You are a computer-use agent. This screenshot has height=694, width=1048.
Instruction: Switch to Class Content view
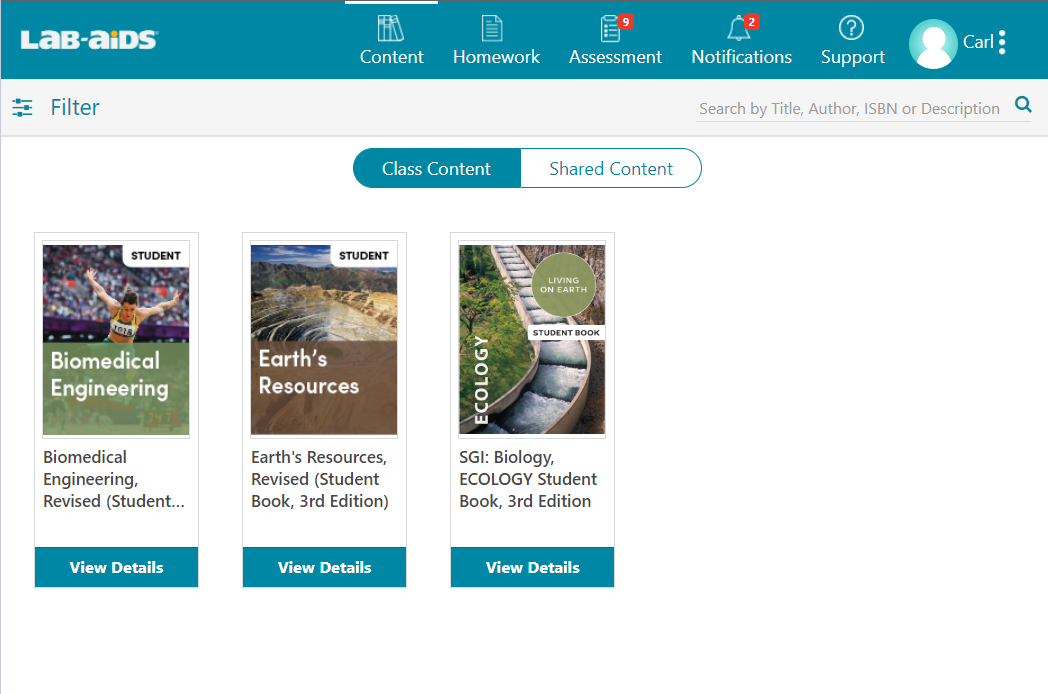point(437,169)
